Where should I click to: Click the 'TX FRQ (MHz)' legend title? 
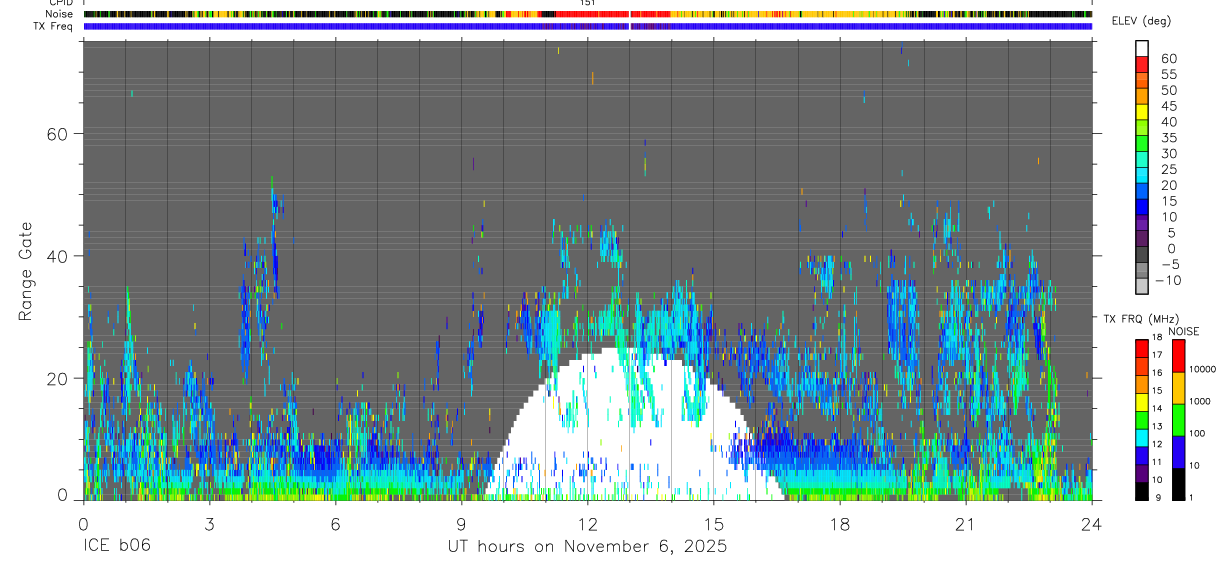pyautogui.click(x=1141, y=318)
